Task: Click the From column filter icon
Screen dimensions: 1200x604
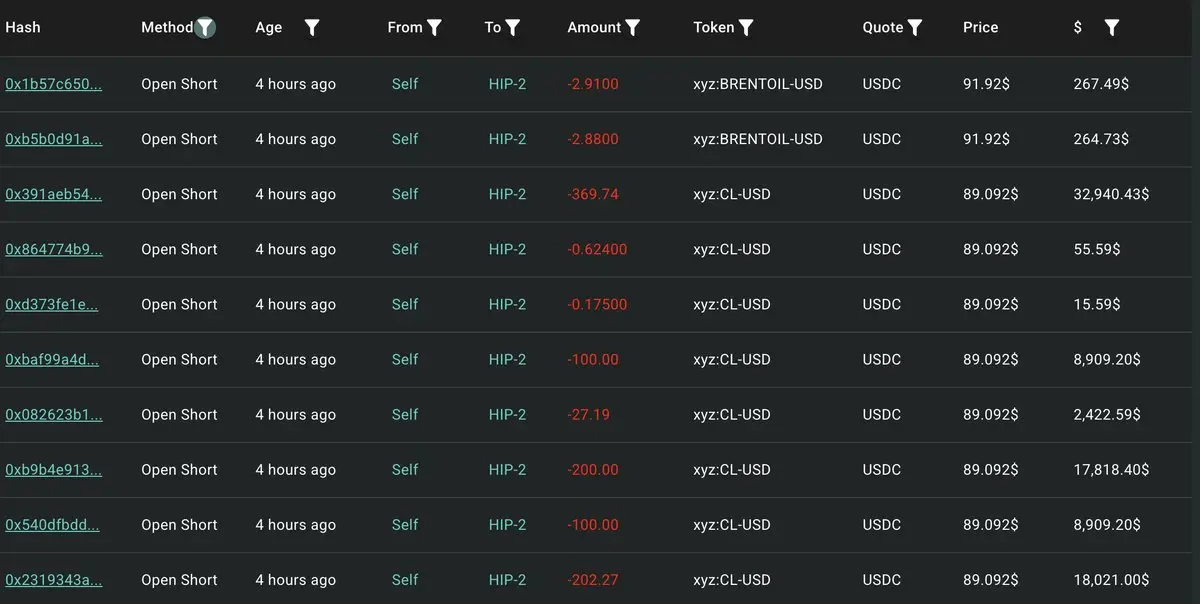Action: tap(434, 28)
